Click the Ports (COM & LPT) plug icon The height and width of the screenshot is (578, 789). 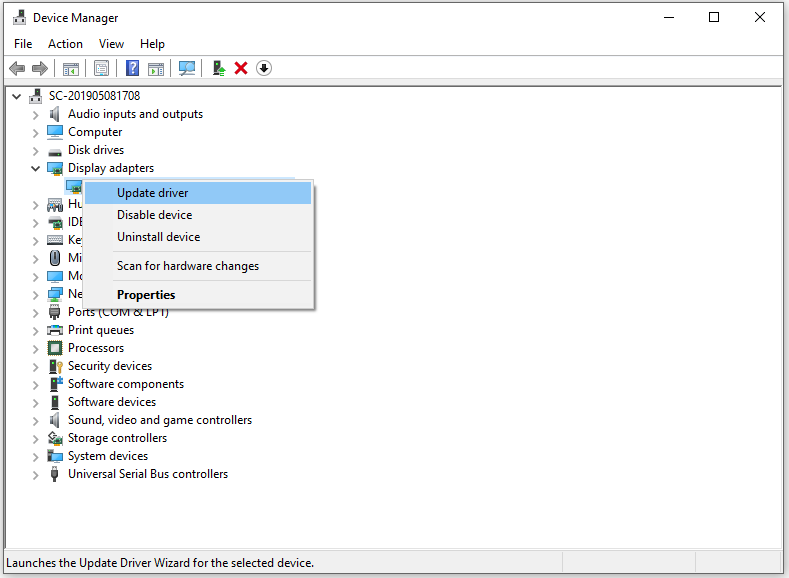pyautogui.click(x=54, y=312)
